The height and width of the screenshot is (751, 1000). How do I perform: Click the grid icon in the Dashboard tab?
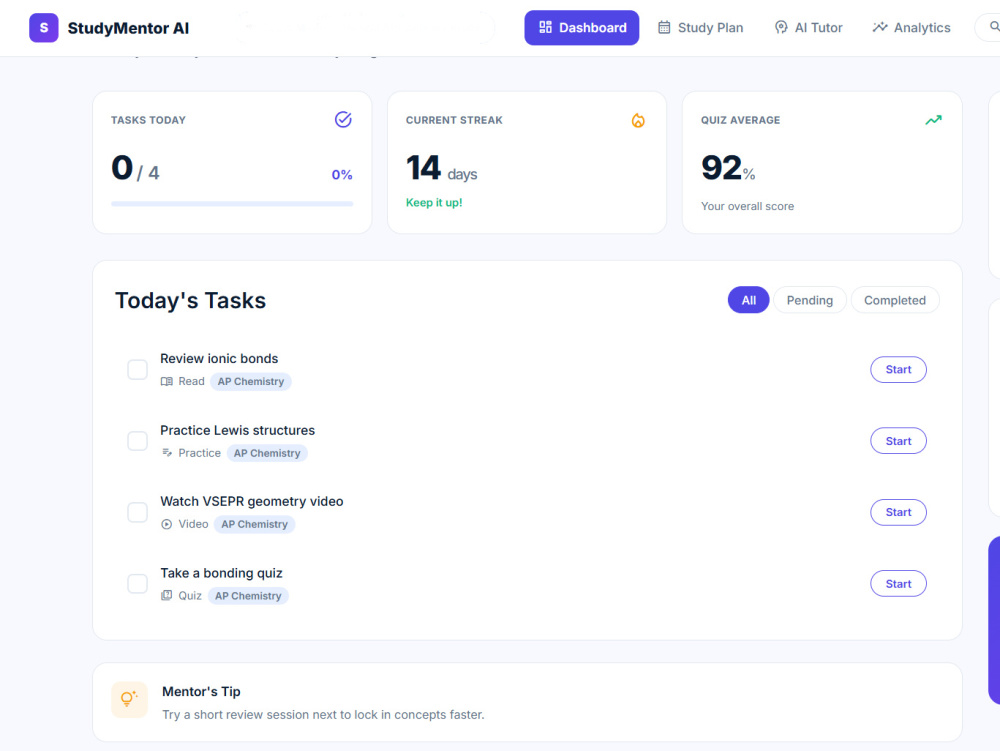545,27
